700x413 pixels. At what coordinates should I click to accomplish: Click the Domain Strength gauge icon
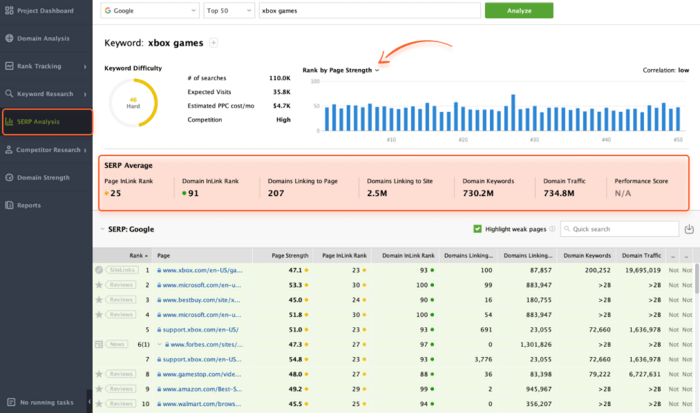[9, 177]
